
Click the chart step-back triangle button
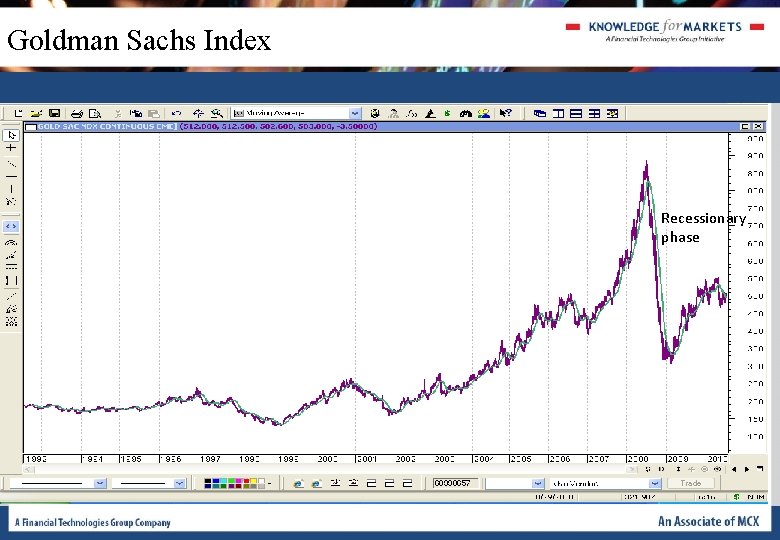coord(734,469)
